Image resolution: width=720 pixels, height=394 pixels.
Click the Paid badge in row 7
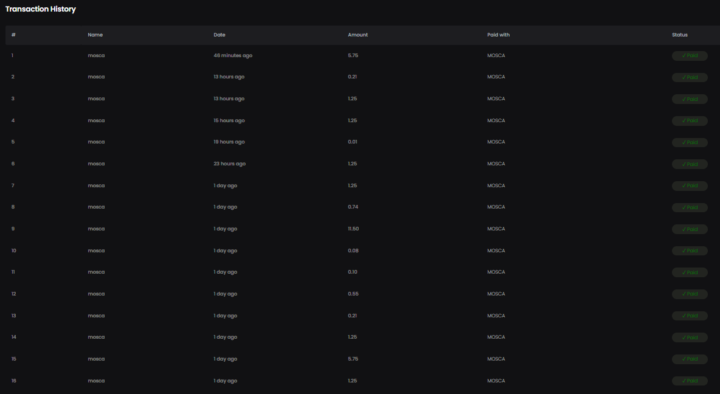pos(689,186)
